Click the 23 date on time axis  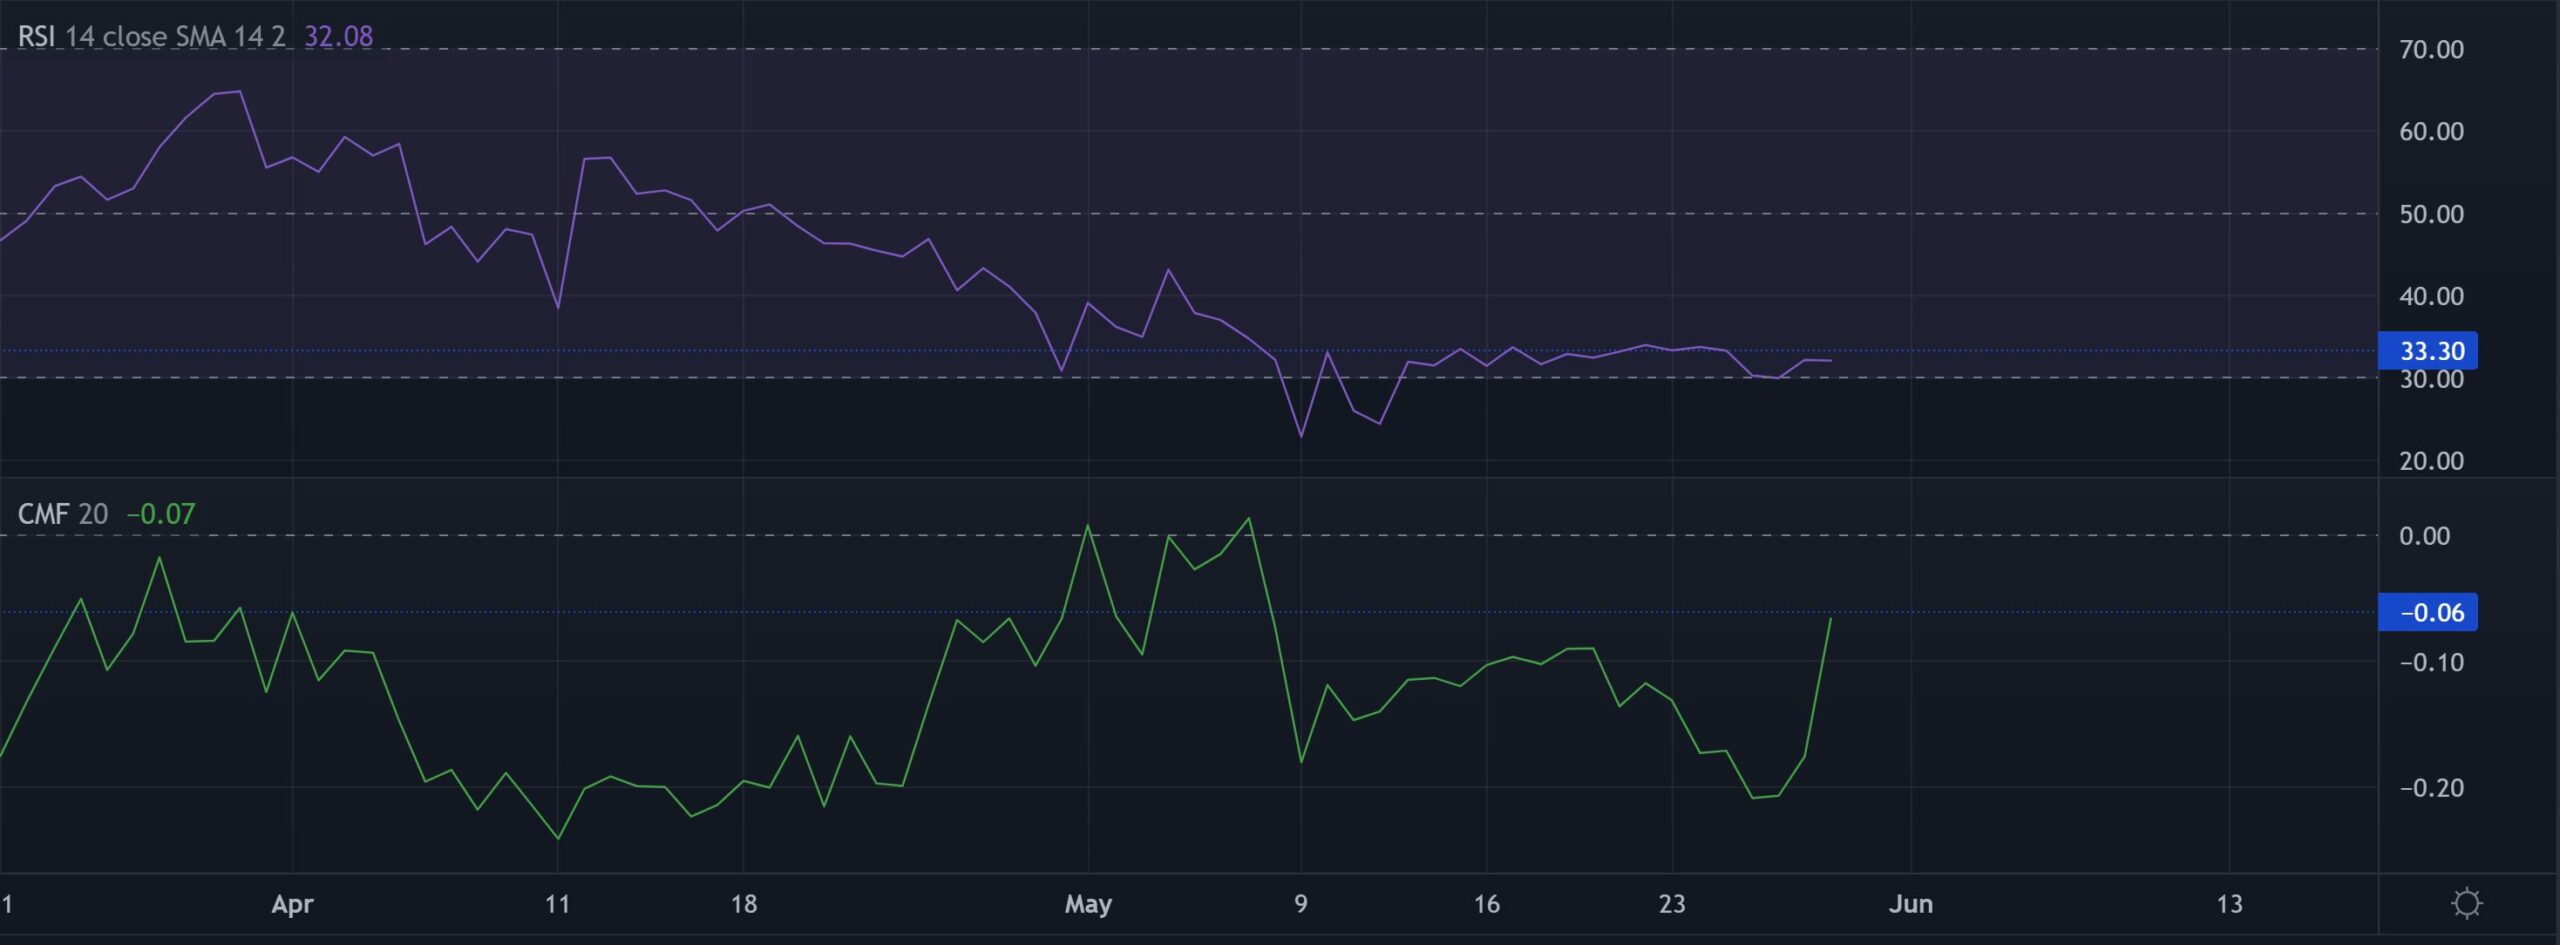click(1672, 905)
